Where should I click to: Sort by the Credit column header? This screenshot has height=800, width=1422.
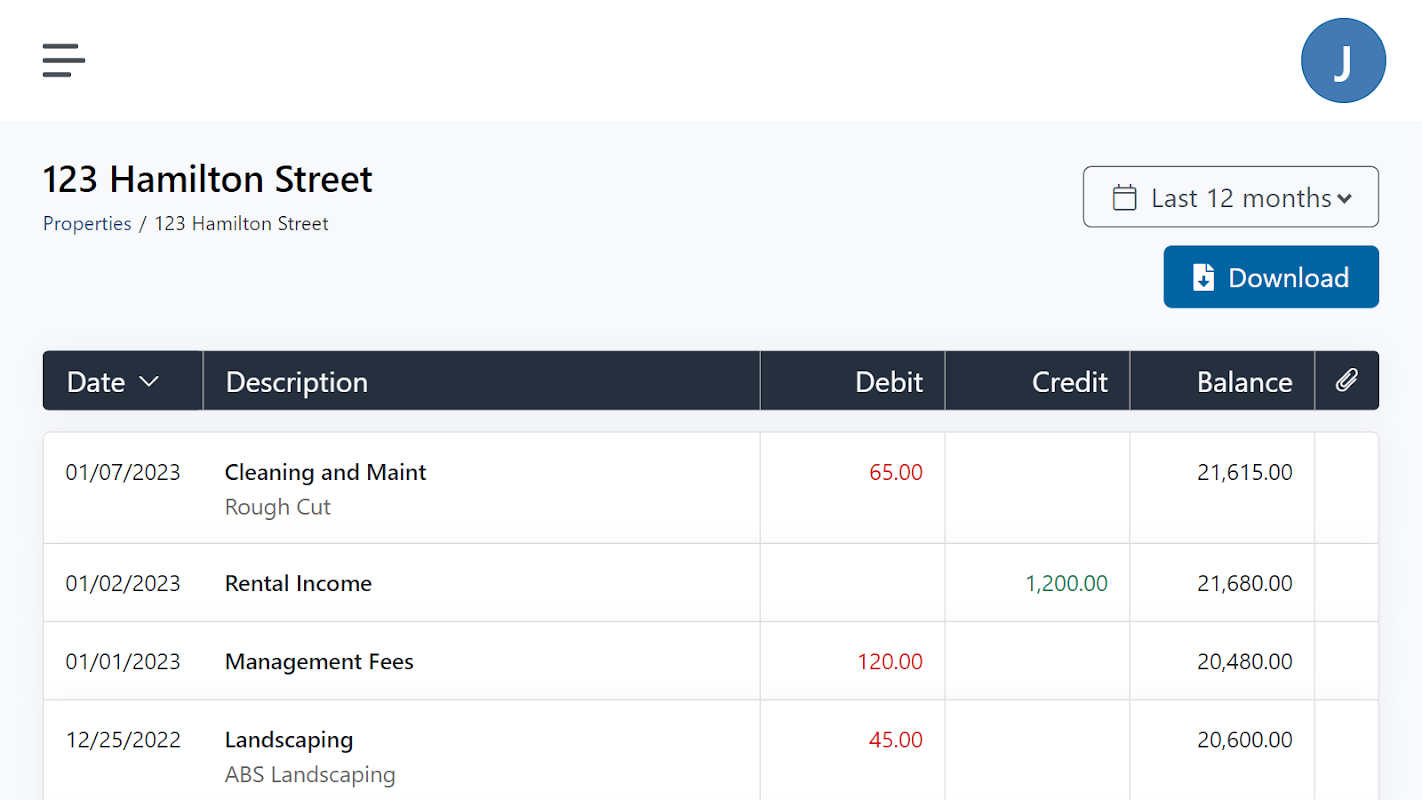coord(1069,382)
